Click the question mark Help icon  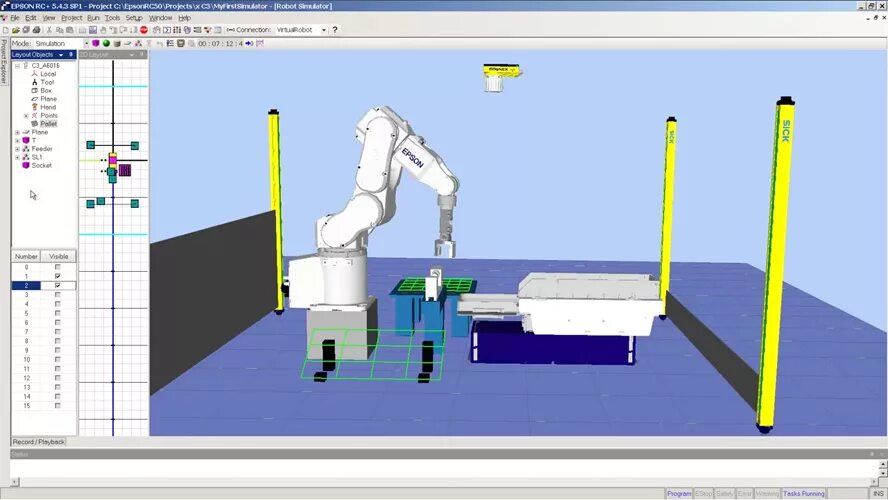[x=335, y=30]
